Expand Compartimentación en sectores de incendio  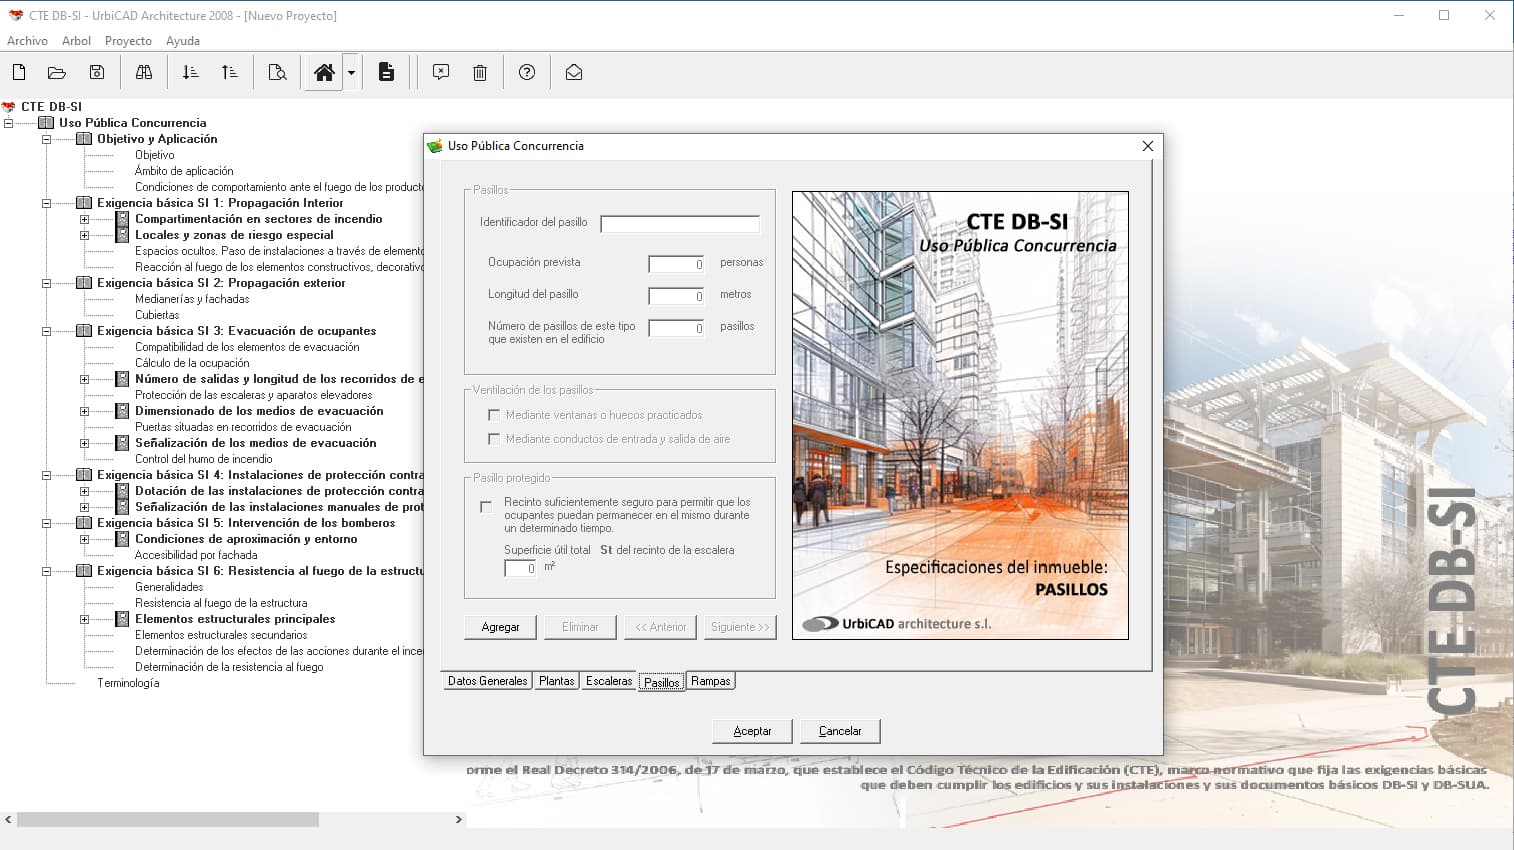[x=84, y=219]
